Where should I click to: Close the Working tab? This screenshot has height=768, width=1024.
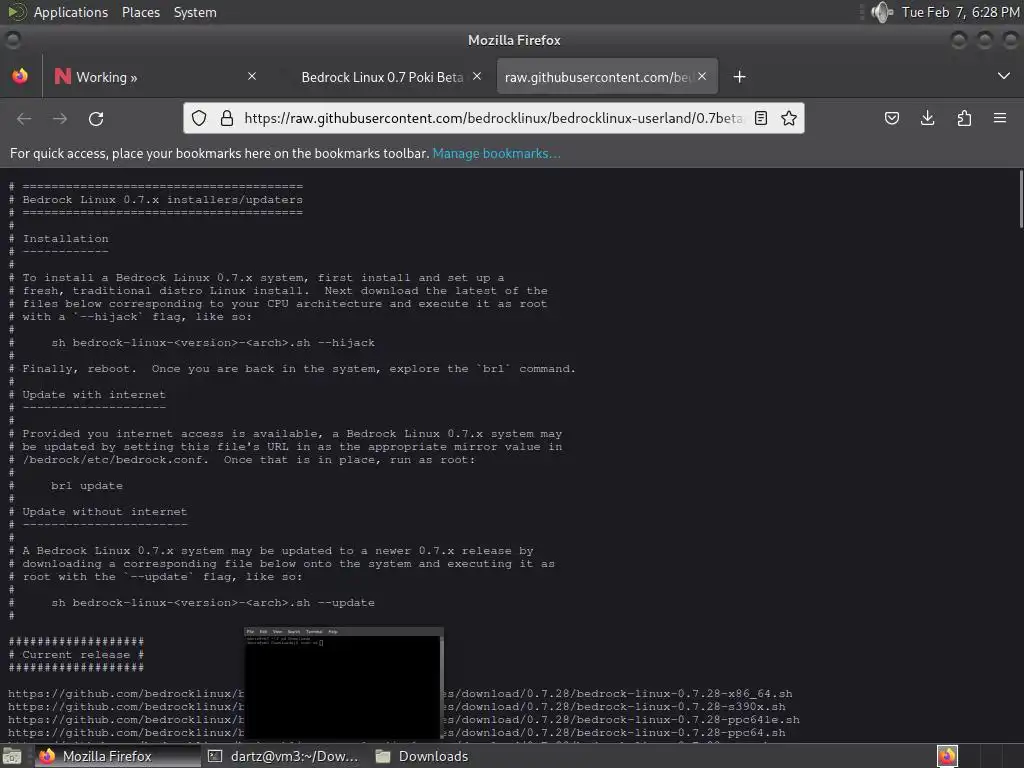coord(252,76)
